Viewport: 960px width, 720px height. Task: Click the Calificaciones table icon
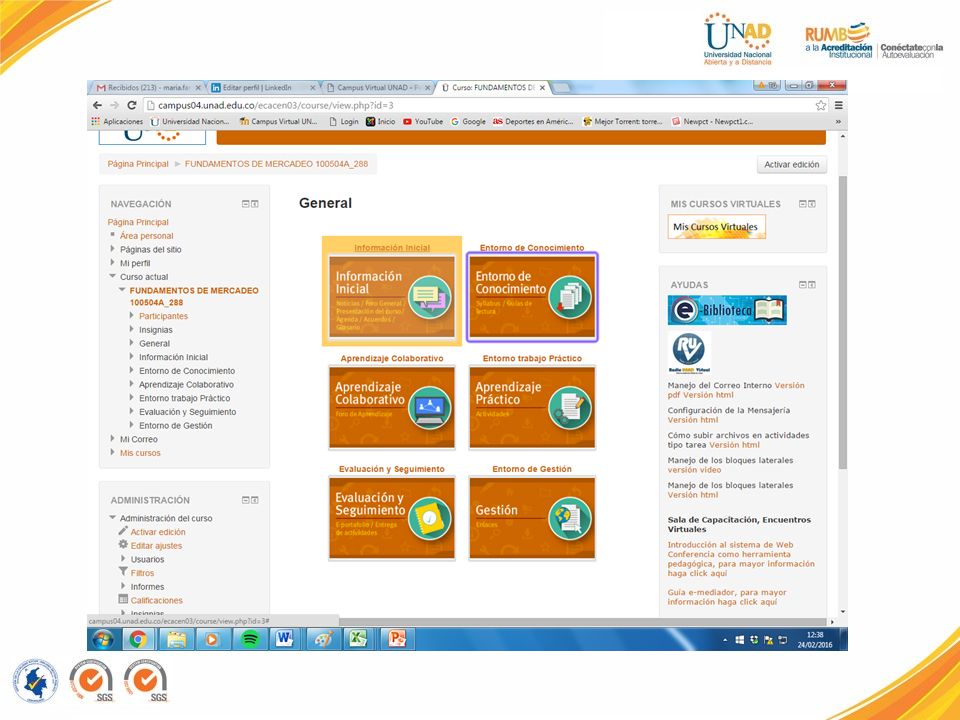(123, 599)
